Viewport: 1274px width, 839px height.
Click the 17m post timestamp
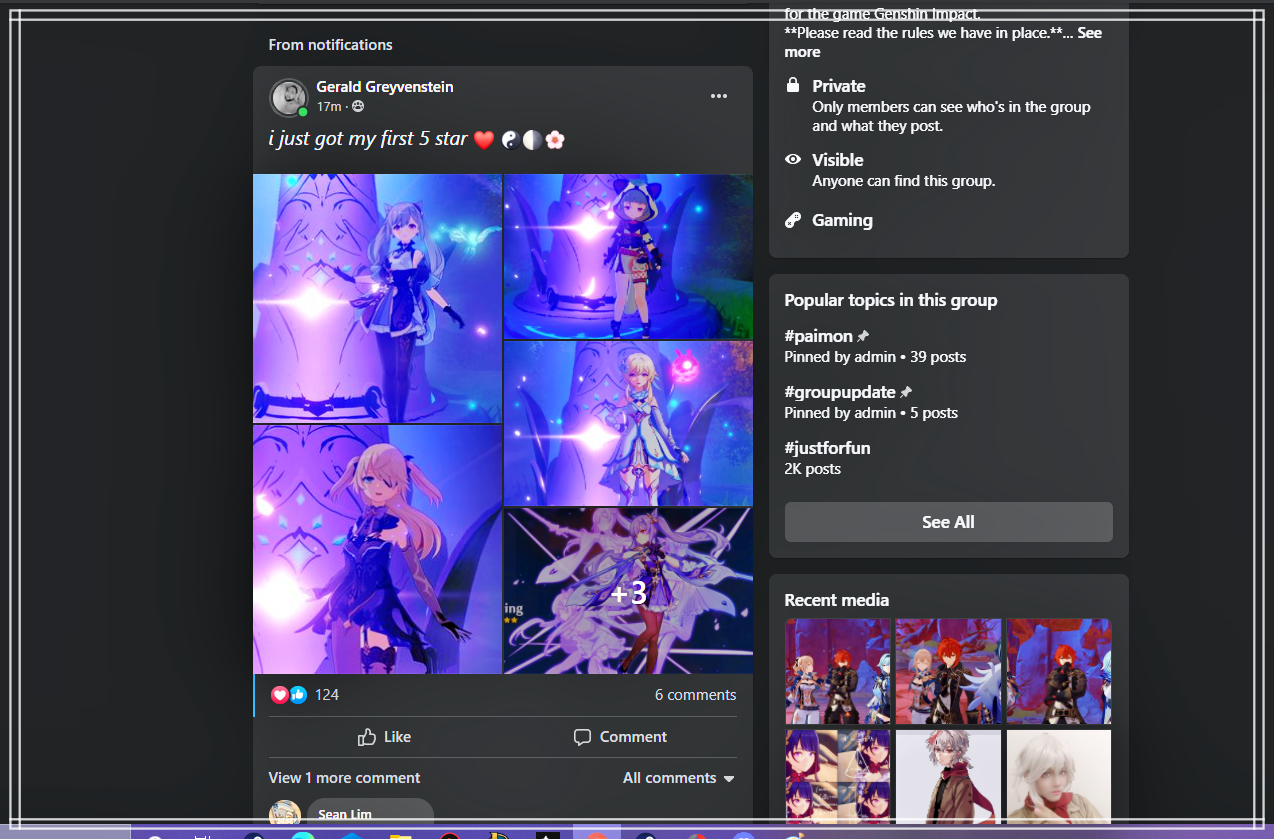click(329, 107)
